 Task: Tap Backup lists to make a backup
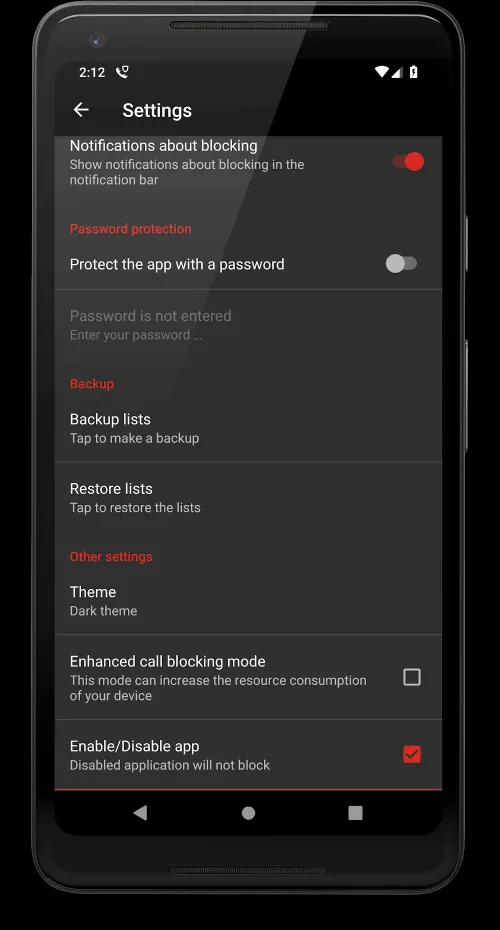[x=248, y=428]
